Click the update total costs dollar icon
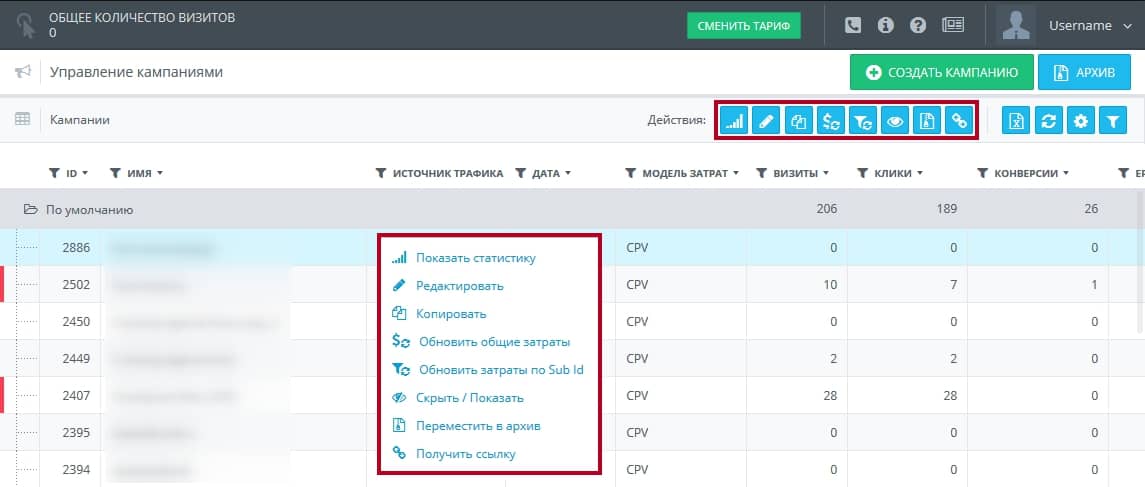This screenshot has height=487, width=1145. (x=830, y=120)
